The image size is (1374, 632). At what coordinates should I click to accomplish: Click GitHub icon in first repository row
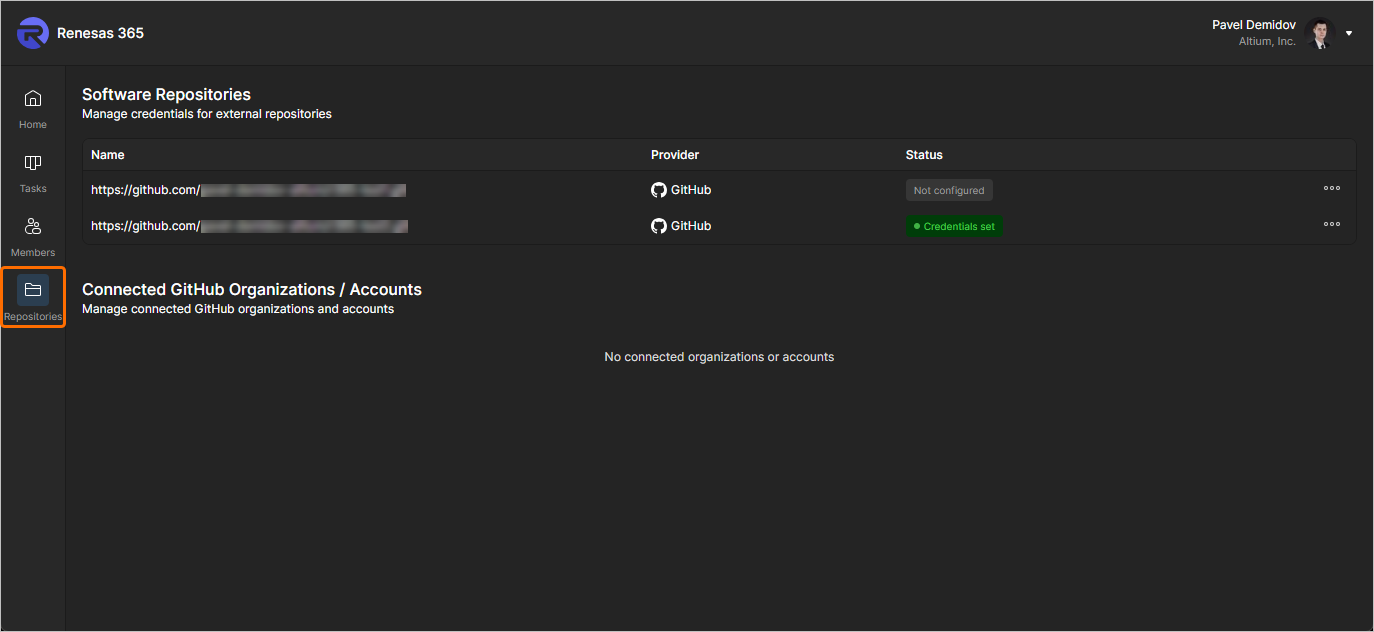pyautogui.click(x=658, y=190)
